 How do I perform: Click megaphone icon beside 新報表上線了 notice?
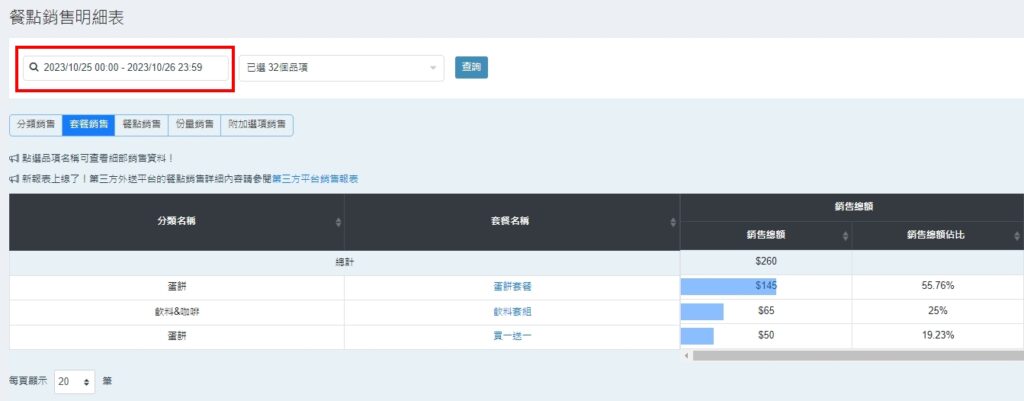click(x=13, y=179)
